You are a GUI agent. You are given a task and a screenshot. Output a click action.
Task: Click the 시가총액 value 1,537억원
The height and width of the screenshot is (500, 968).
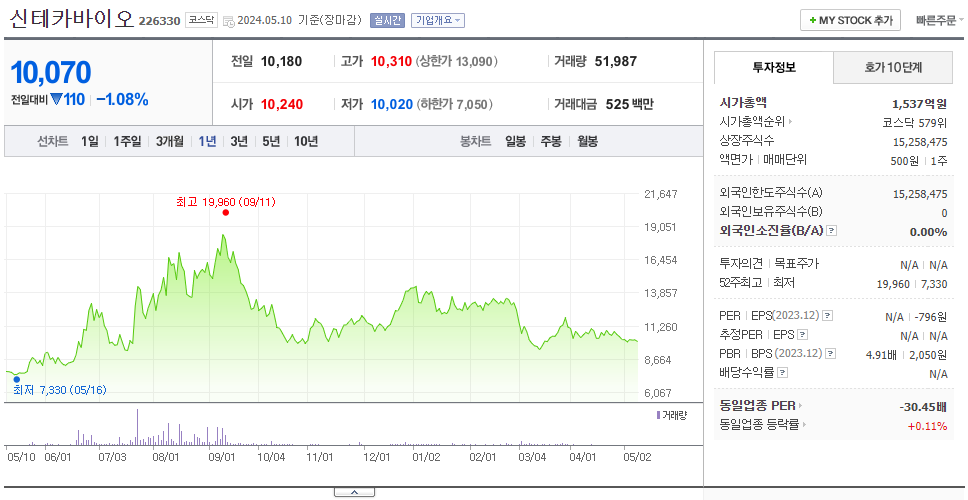[x=920, y=104]
